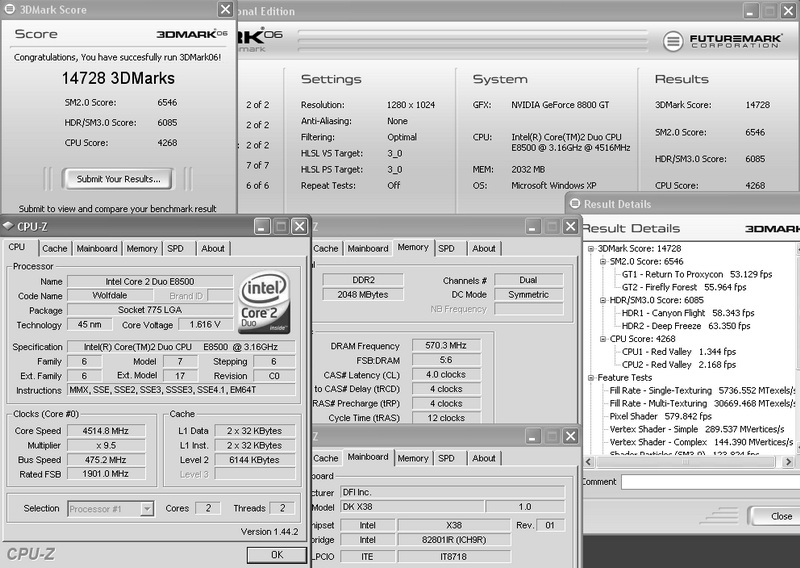Select CPU1 - Red Valley row
The image size is (800, 568).
(x=679, y=352)
